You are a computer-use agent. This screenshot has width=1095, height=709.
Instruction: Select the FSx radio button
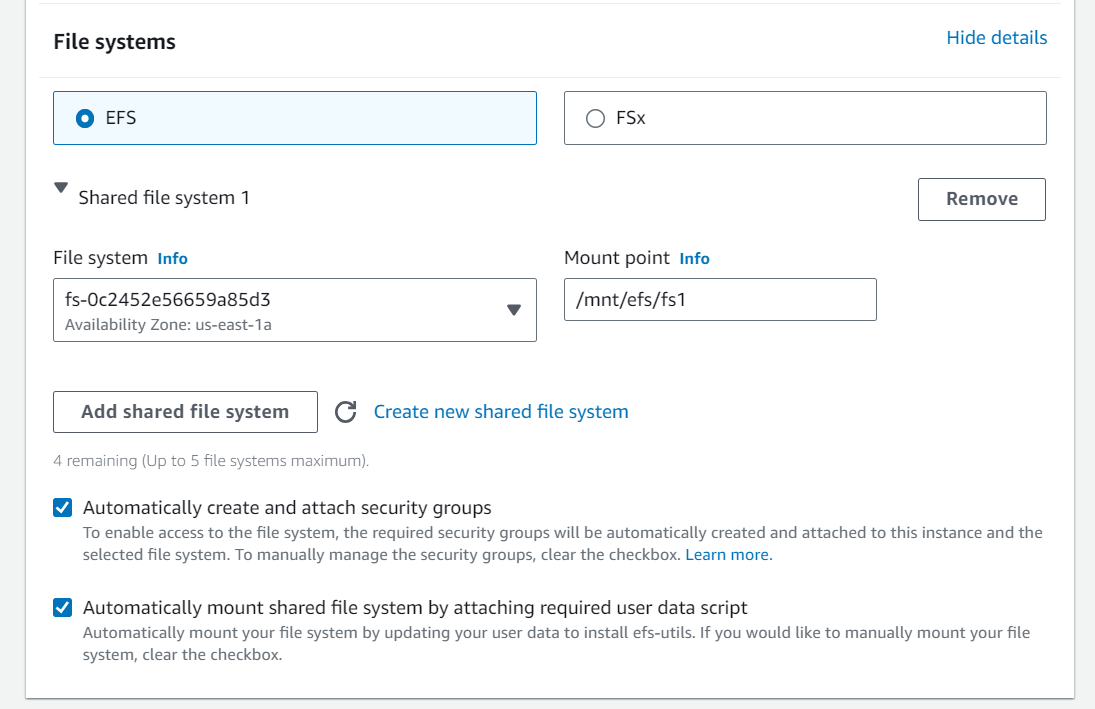596,119
